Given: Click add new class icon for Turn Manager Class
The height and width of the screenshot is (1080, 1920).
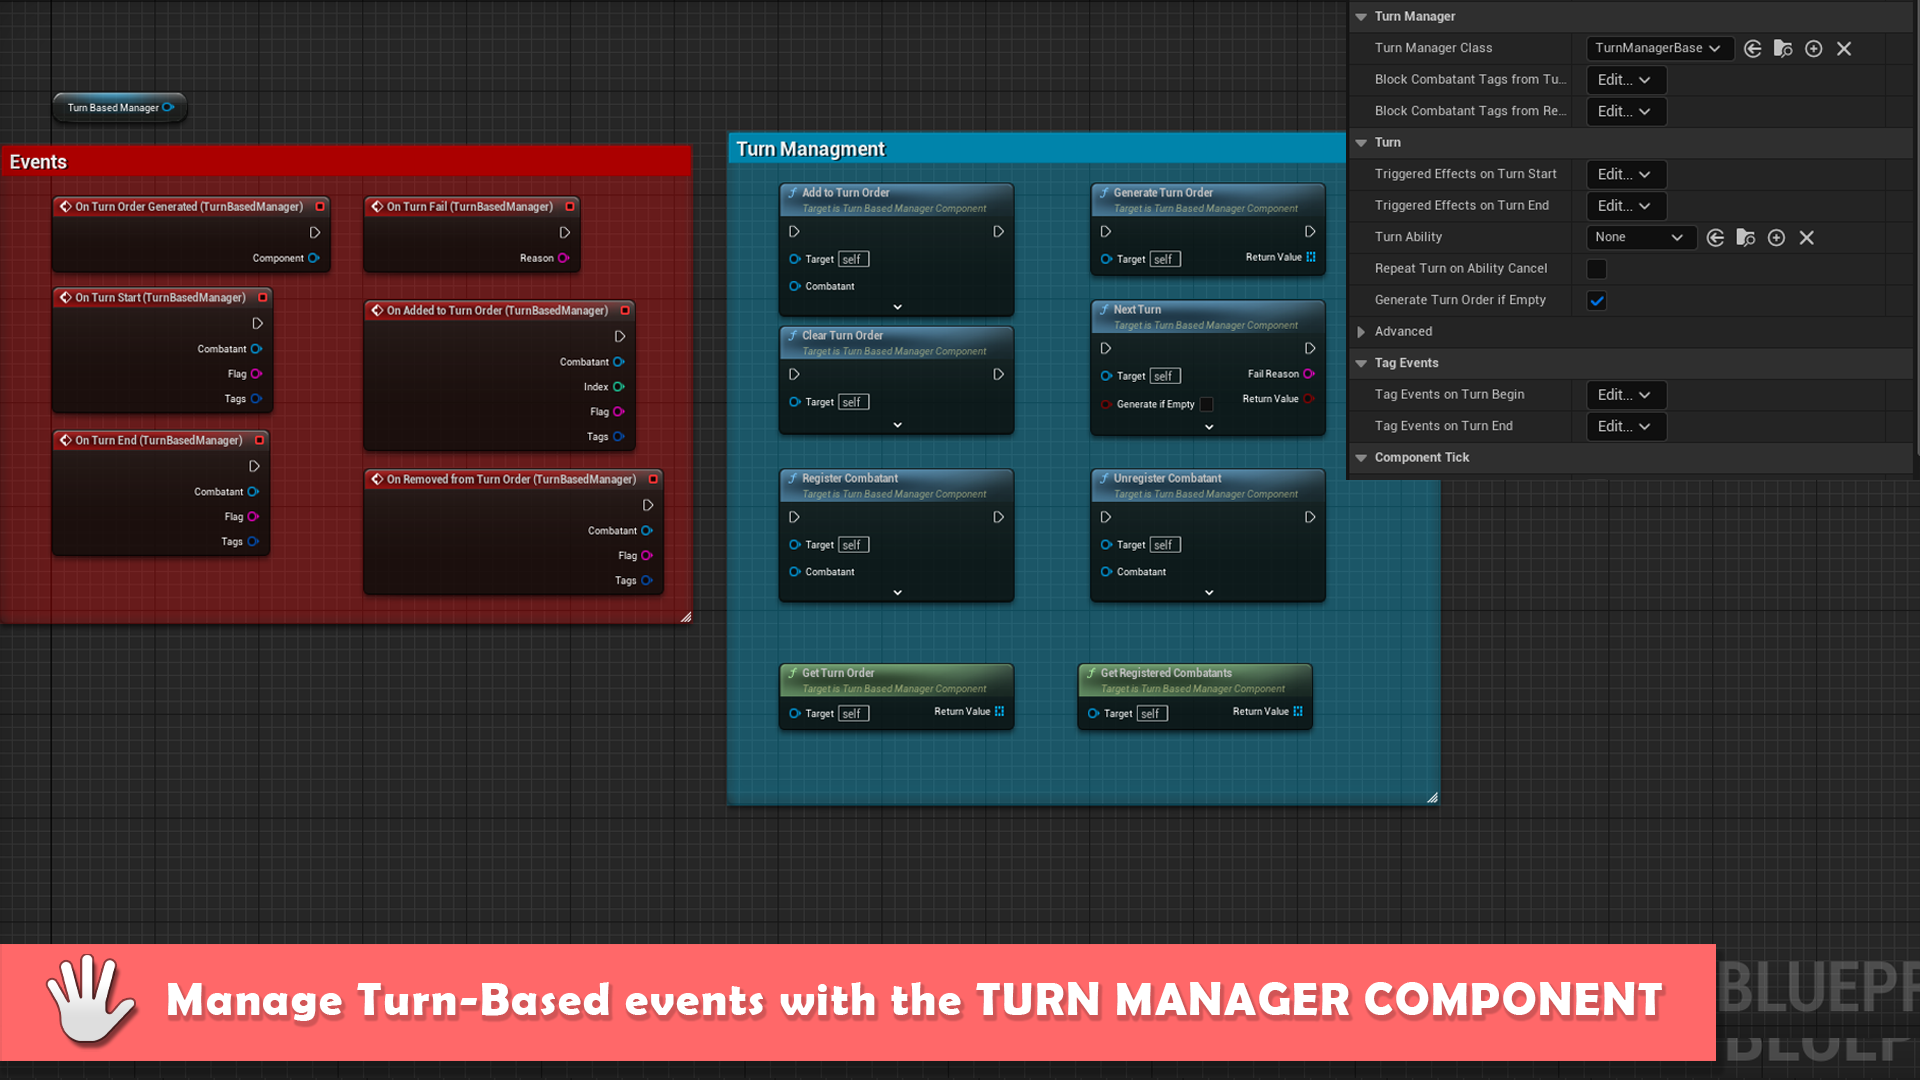Looking at the screenshot, I should (1814, 48).
